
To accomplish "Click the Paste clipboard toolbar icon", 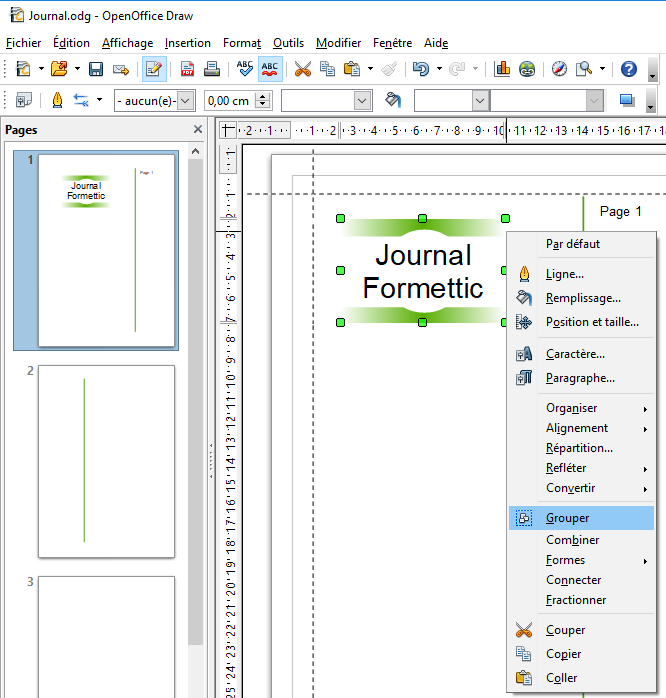I will pyautogui.click(x=352, y=69).
